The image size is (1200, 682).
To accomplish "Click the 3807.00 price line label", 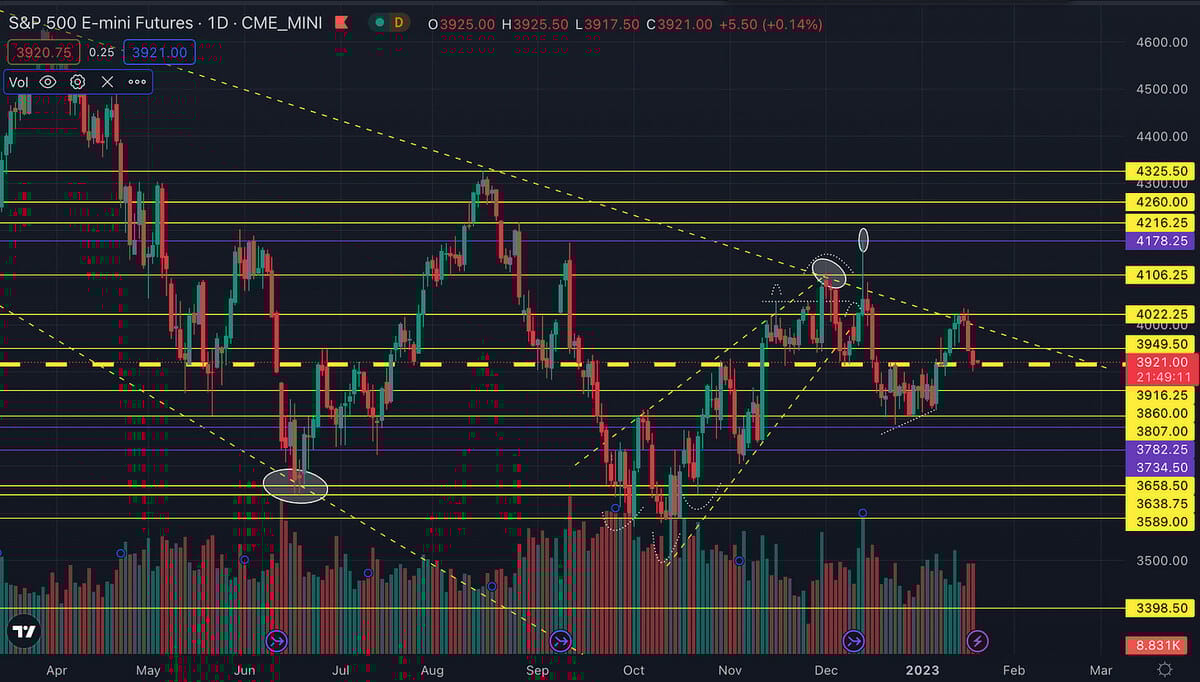I will point(1160,432).
